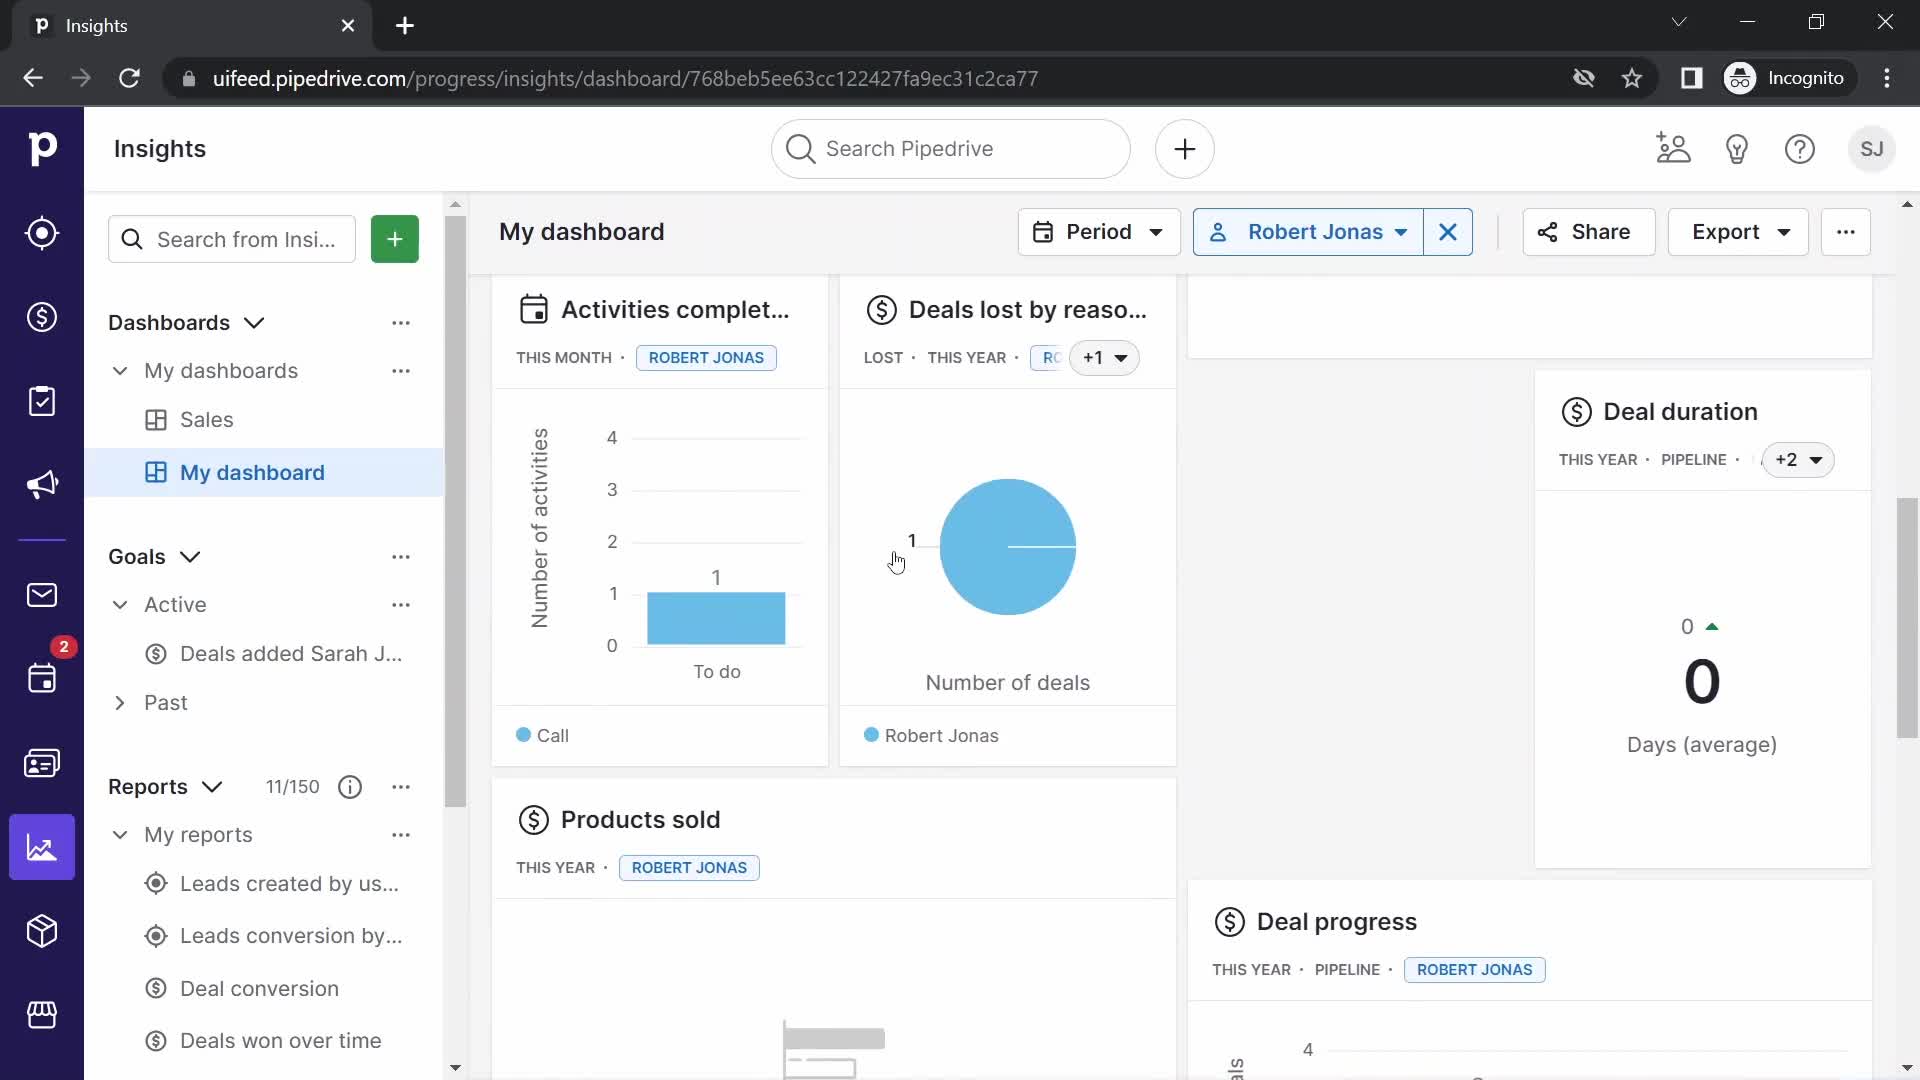1920x1080 pixels.
Task: Open browser side panel icon
Action: [1691, 78]
